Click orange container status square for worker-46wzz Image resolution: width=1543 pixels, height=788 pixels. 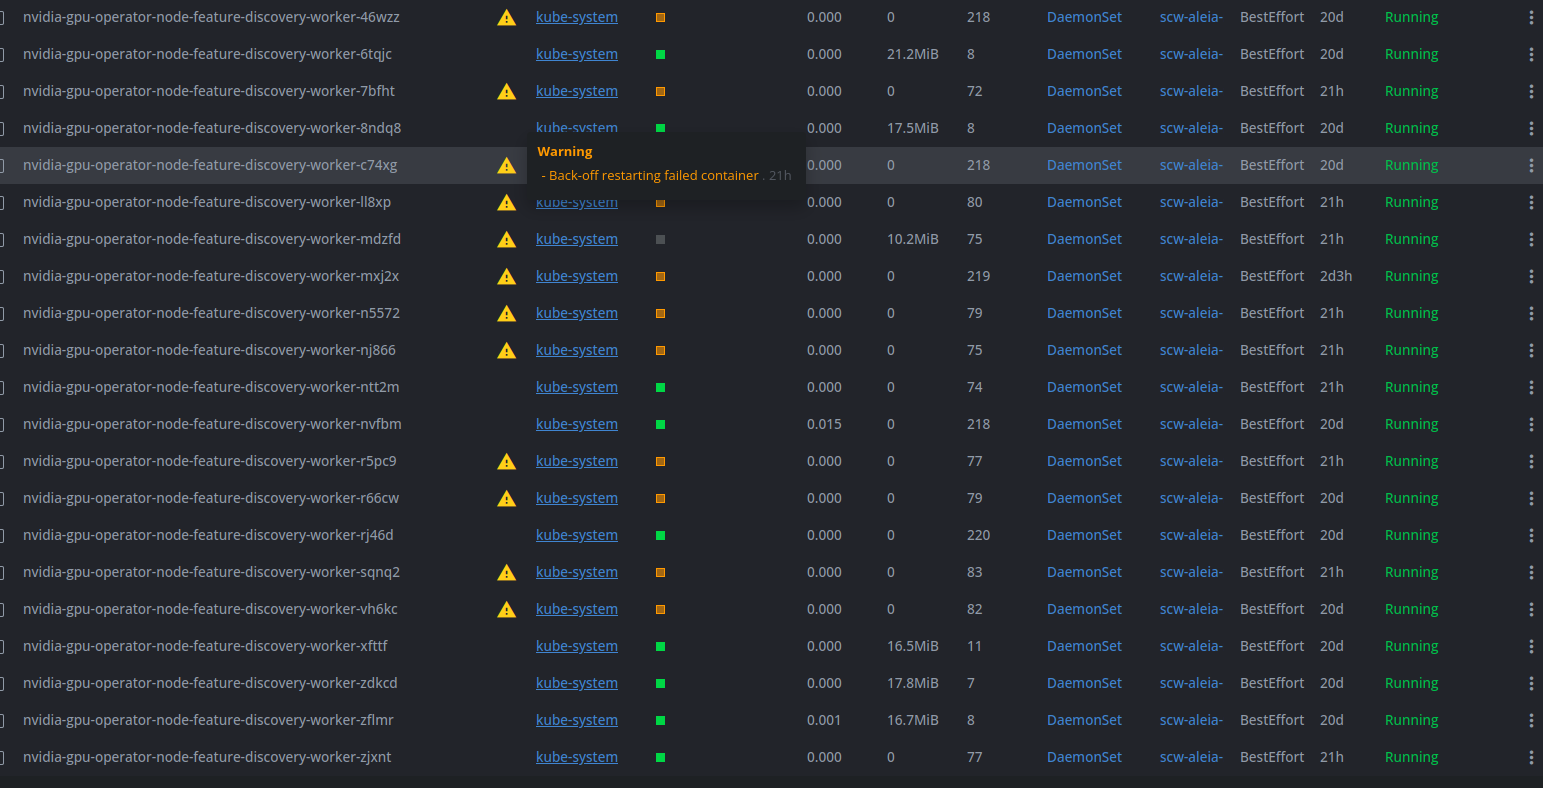[660, 17]
